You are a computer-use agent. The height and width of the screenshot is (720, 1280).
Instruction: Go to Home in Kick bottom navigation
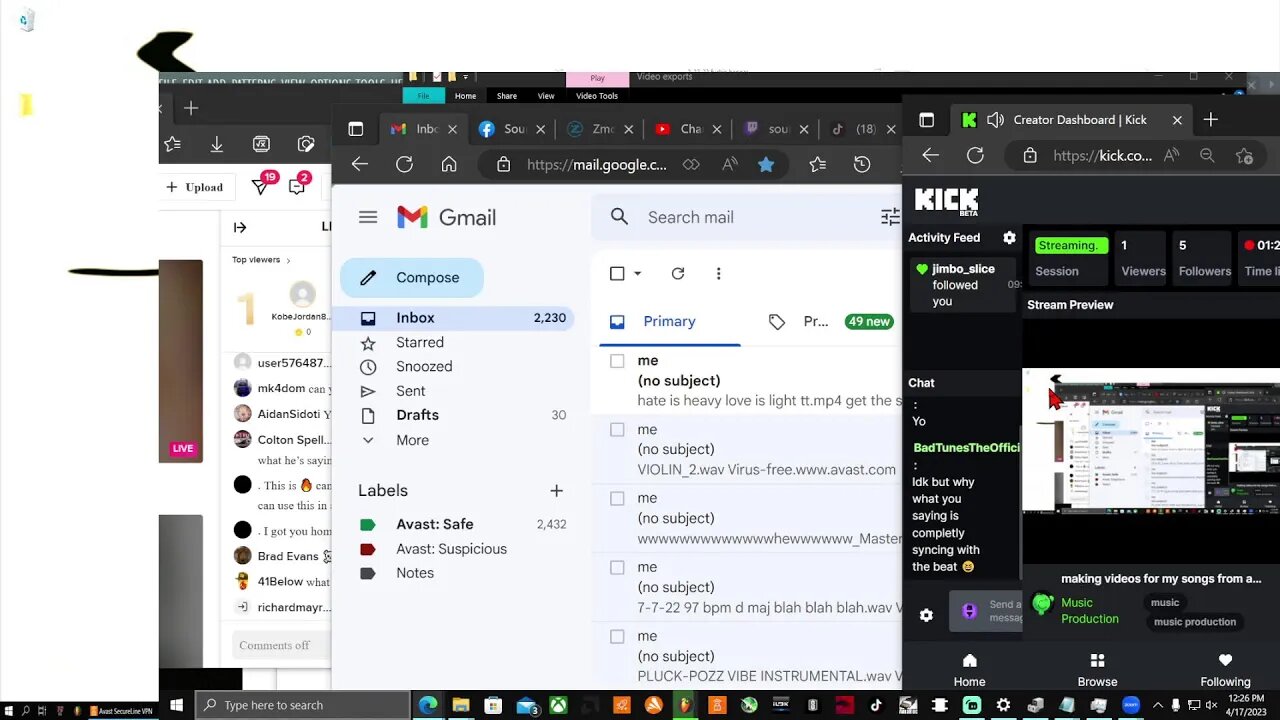pyautogui.click(x=969, y=670)
